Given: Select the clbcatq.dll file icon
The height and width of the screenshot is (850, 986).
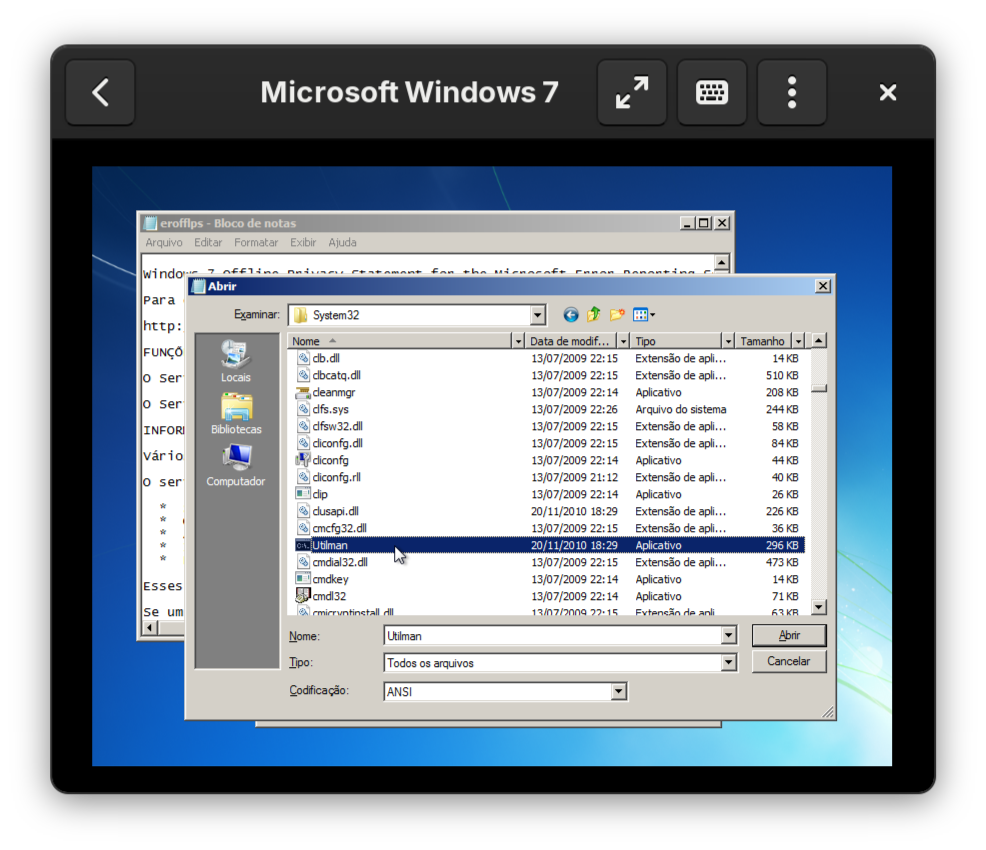Looking at the screenshot, I should tap(303, 375).
